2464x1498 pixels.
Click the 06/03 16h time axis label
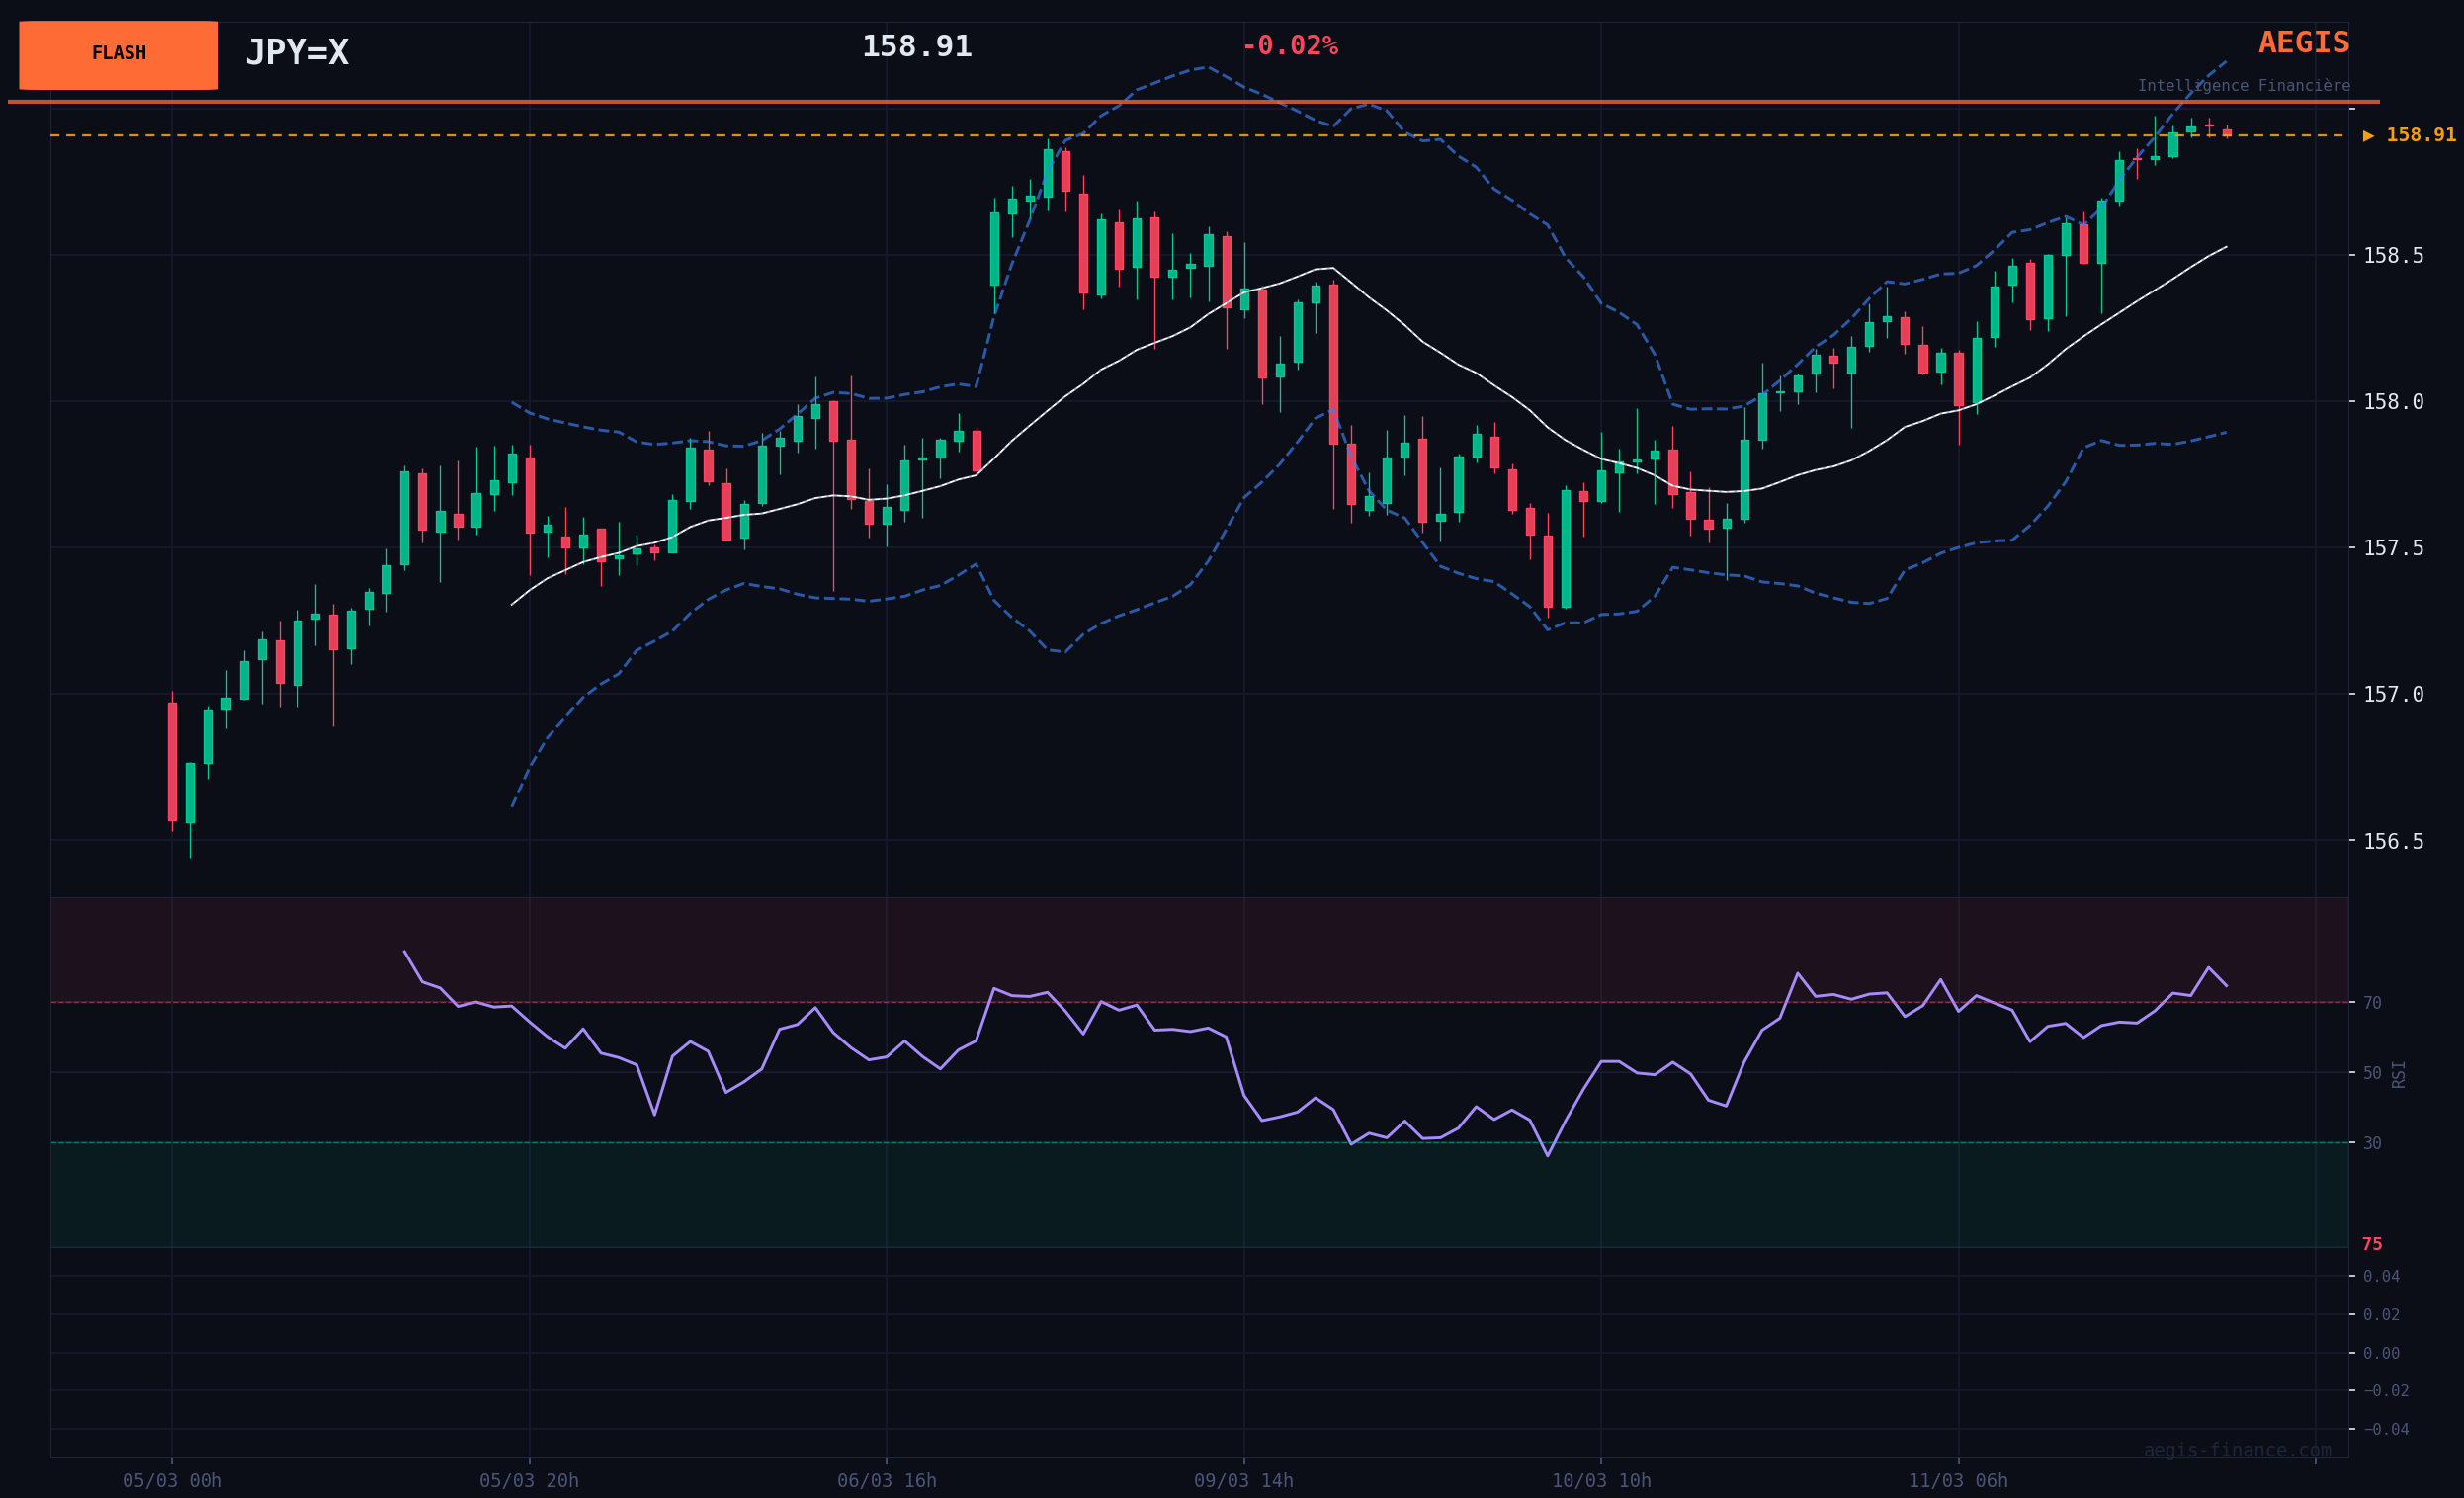[x=886, y=1481]
